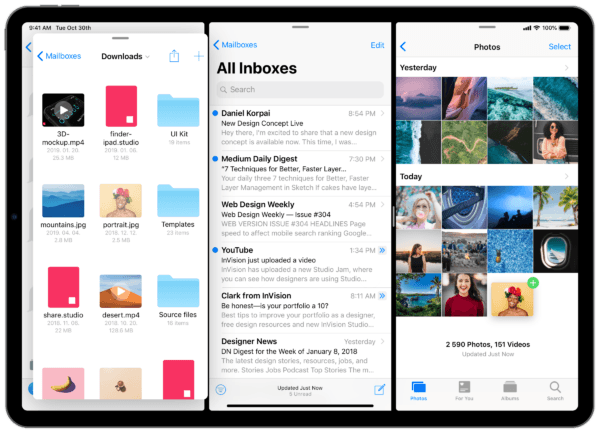Click green plus badge on dragged photo
600x433 pixels.
click(x=533, y=284)
